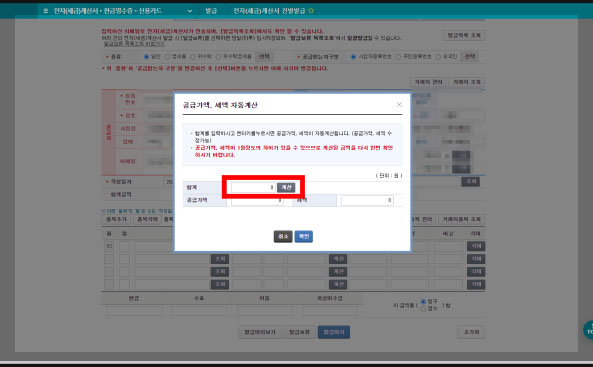593x367 pixels.
Task: Click the 수표 amount input field
Action: [x=199, y=311]
